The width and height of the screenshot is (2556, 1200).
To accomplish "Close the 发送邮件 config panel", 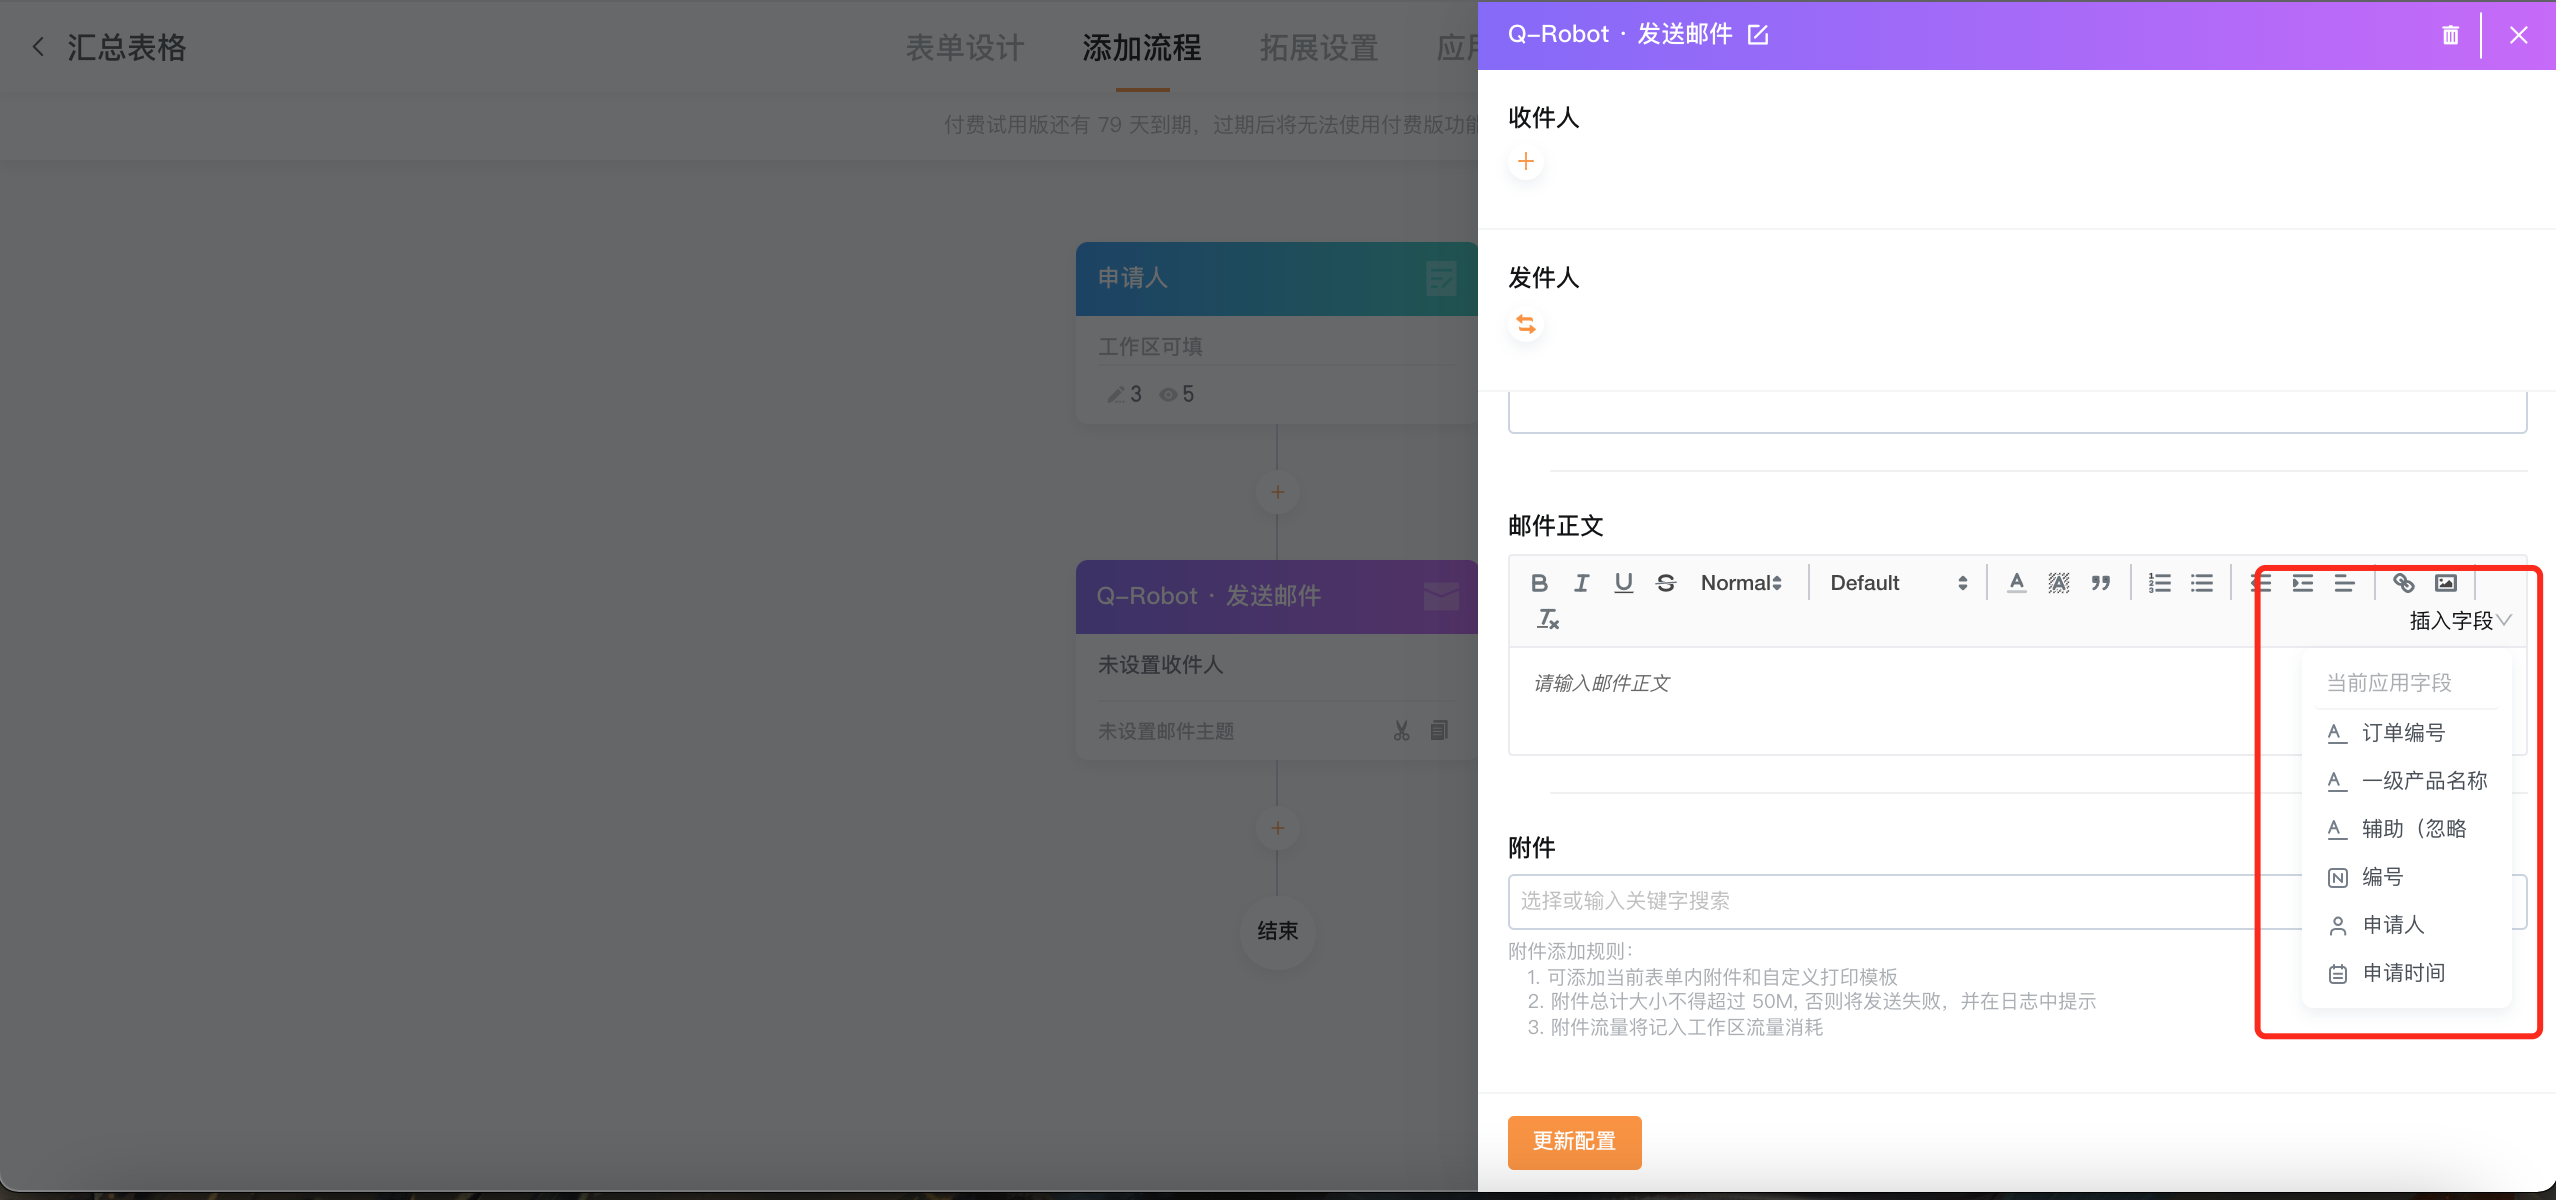I will pyautogui.click(x=2519, y=35).
